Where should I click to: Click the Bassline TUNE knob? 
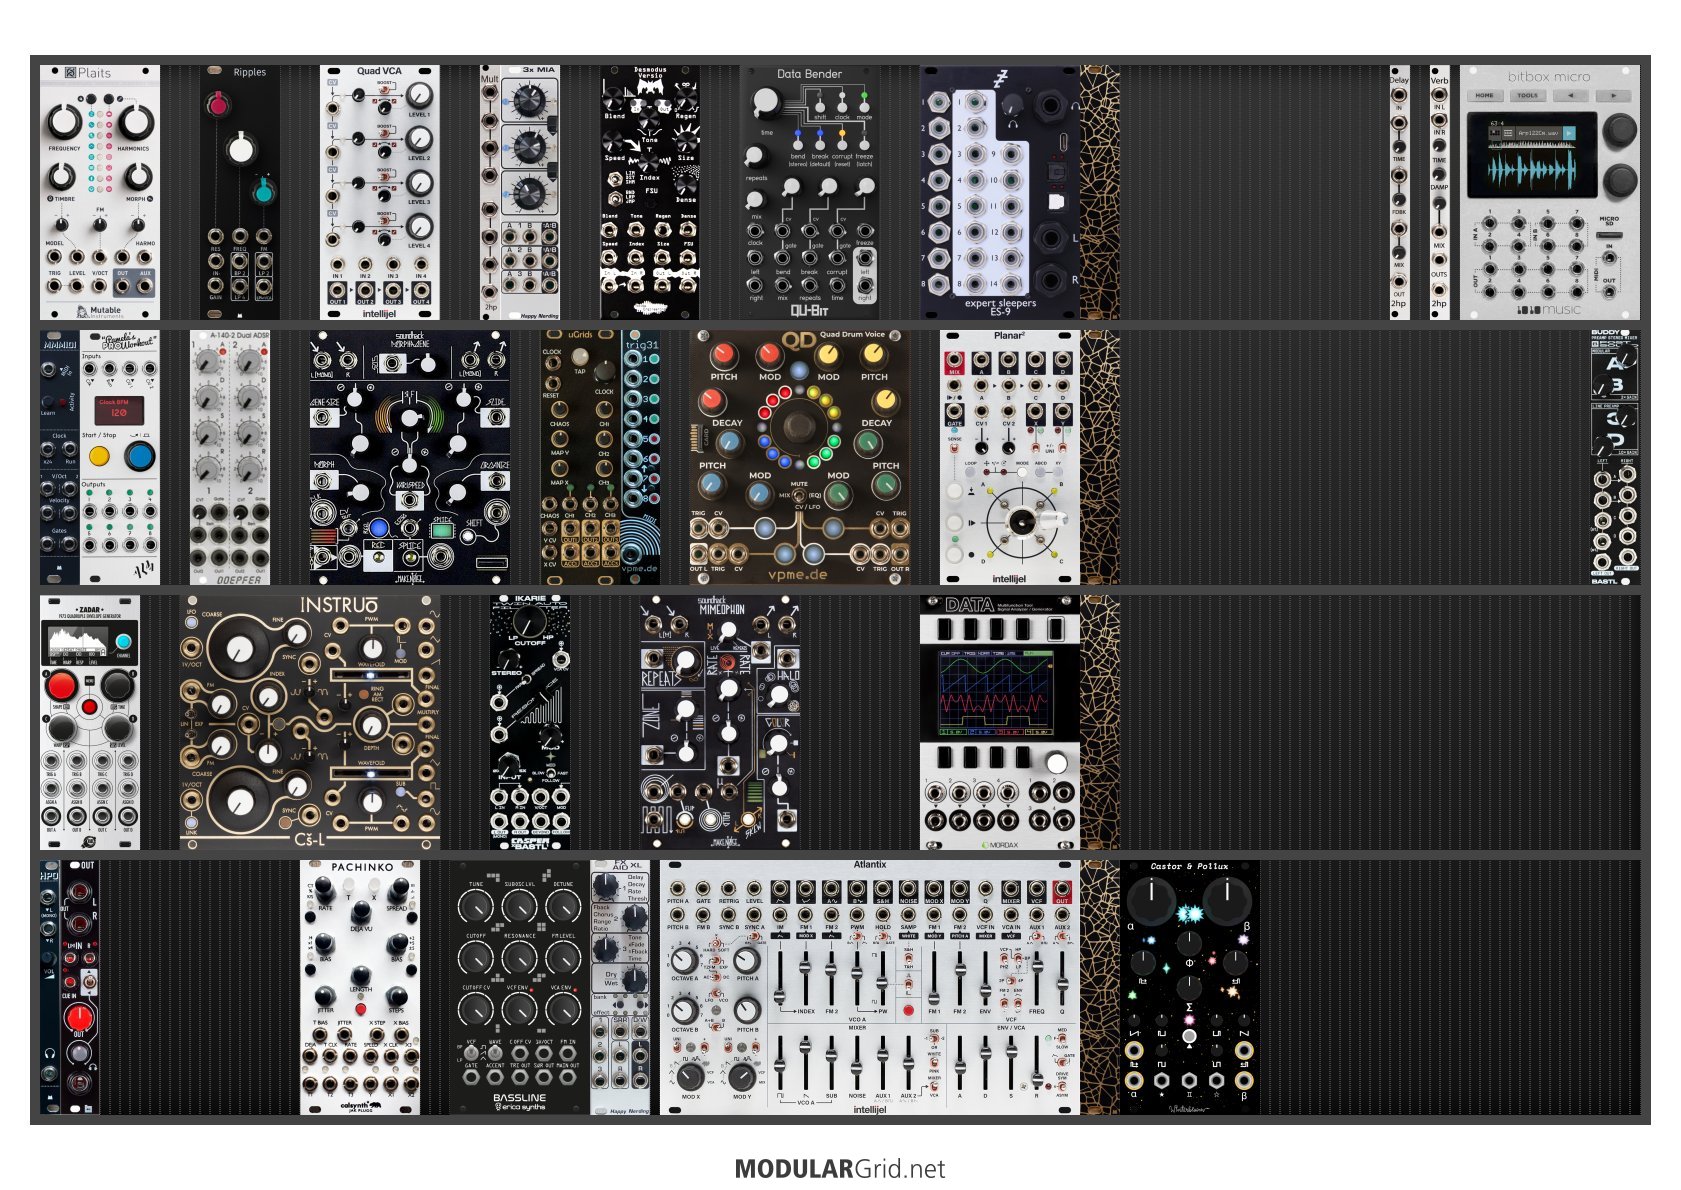click(x=476, y=906)
